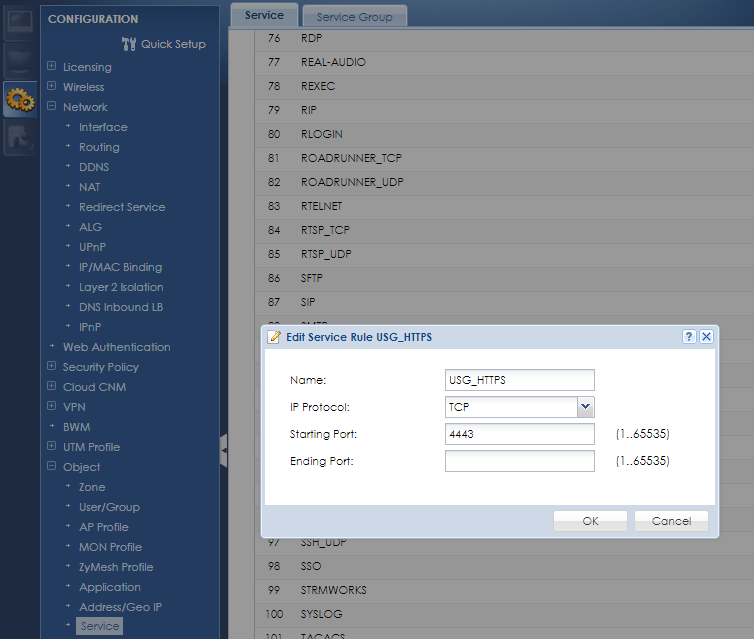Click the Quick Setup tools icon
Viewport: 754px width, 639px height.
(x=128, y=44)
